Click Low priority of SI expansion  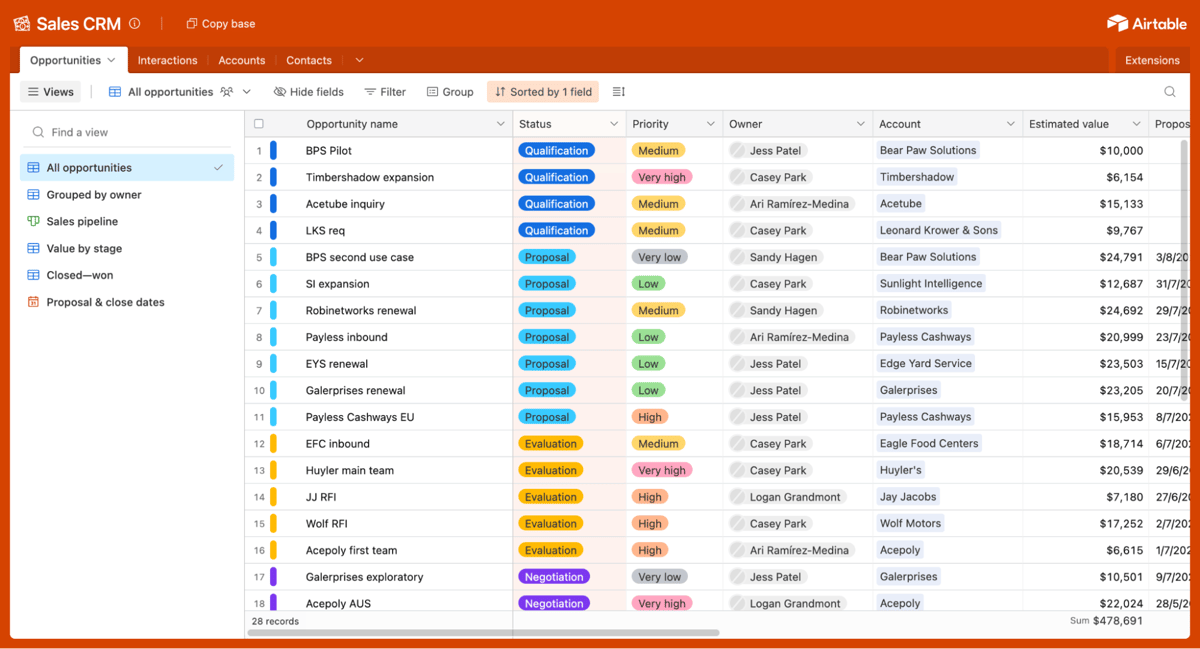648,284
